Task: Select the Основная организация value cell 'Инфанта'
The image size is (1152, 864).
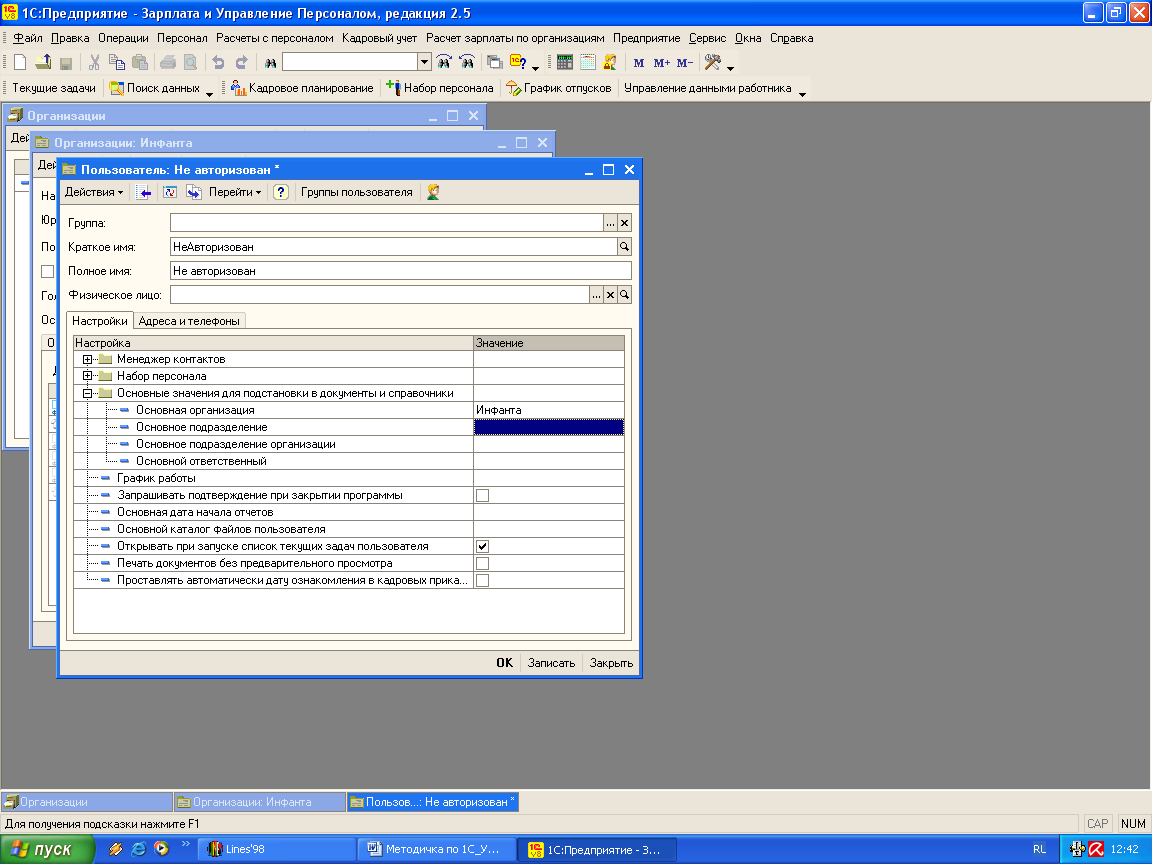Action: pyautogui.click(x=549, y=410)
